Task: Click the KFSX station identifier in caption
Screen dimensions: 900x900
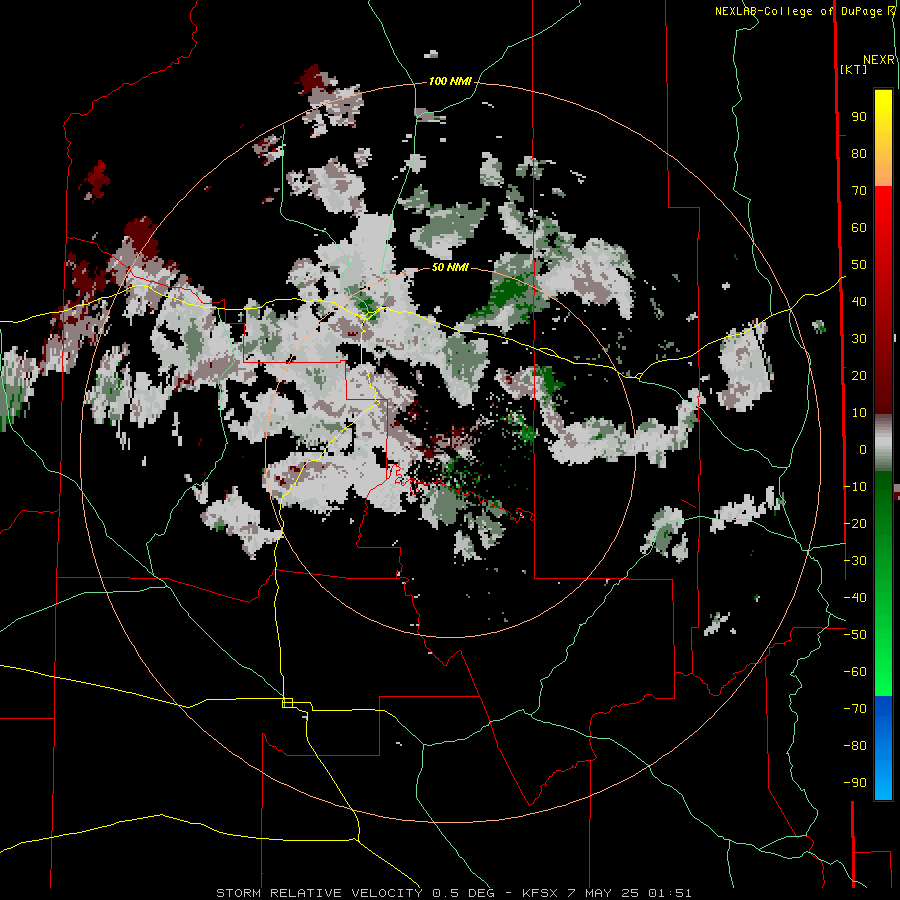Action: [x=540, y=893]
